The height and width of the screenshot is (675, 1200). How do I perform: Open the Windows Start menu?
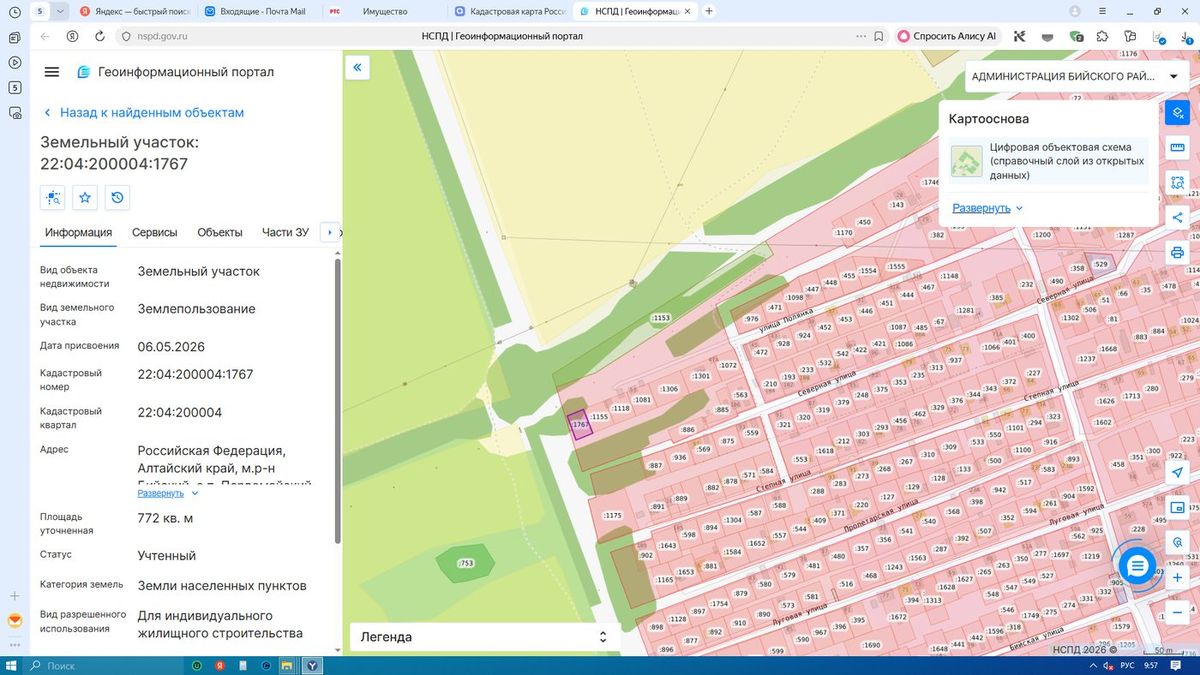point(11,665)
